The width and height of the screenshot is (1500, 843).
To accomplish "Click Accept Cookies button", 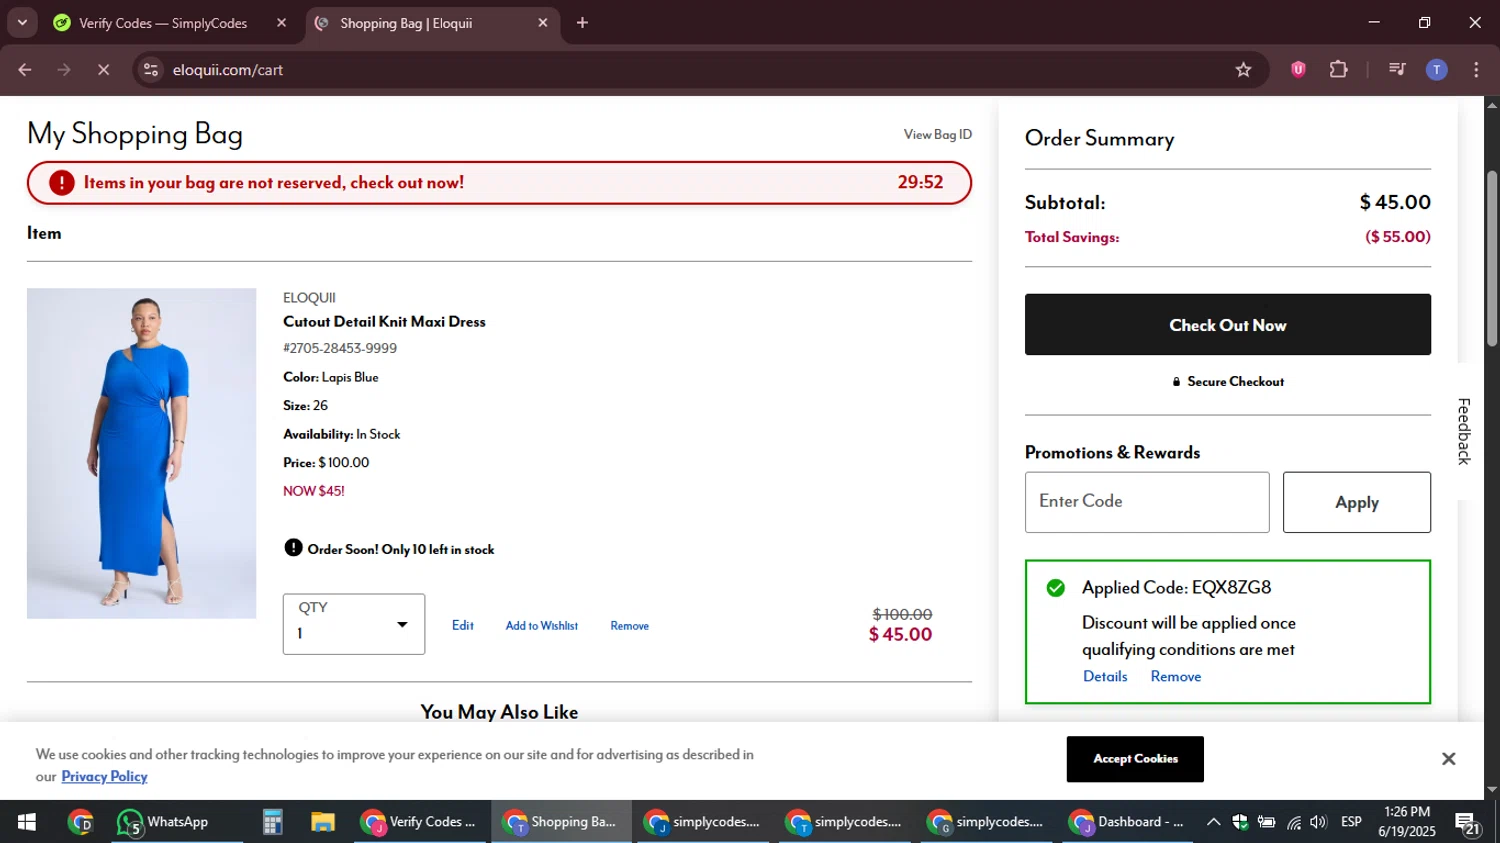I will click(1135, 759).
